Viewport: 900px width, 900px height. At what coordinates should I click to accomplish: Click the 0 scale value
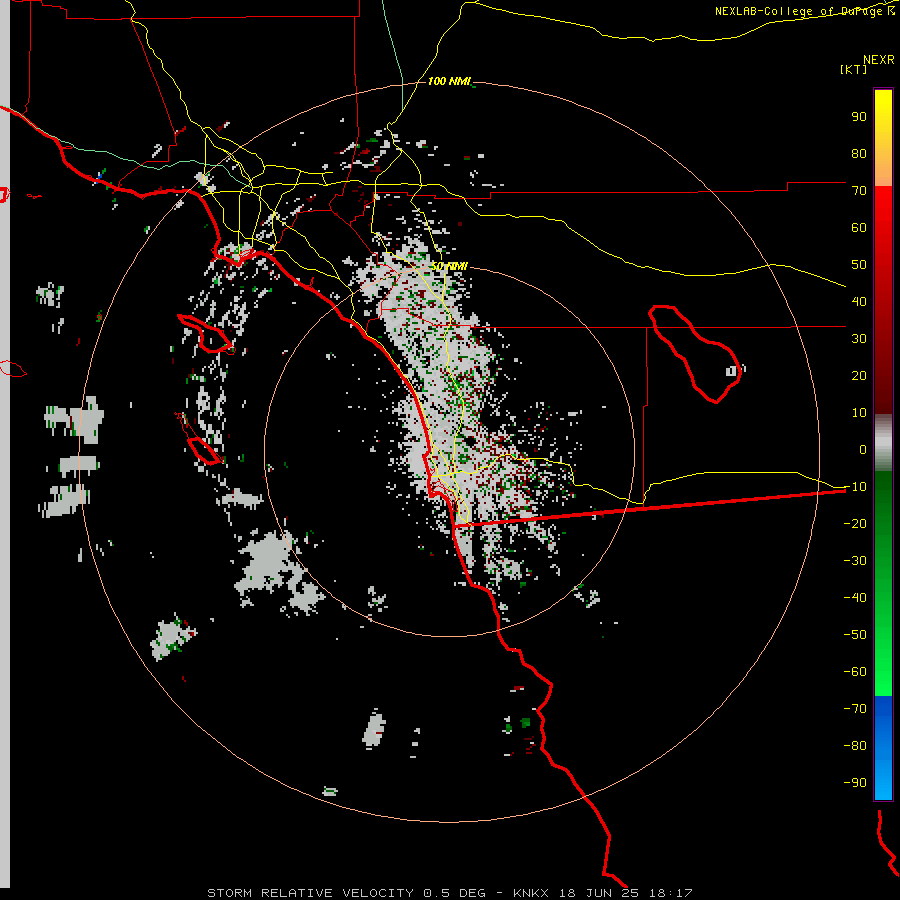(x=863, y=450)
